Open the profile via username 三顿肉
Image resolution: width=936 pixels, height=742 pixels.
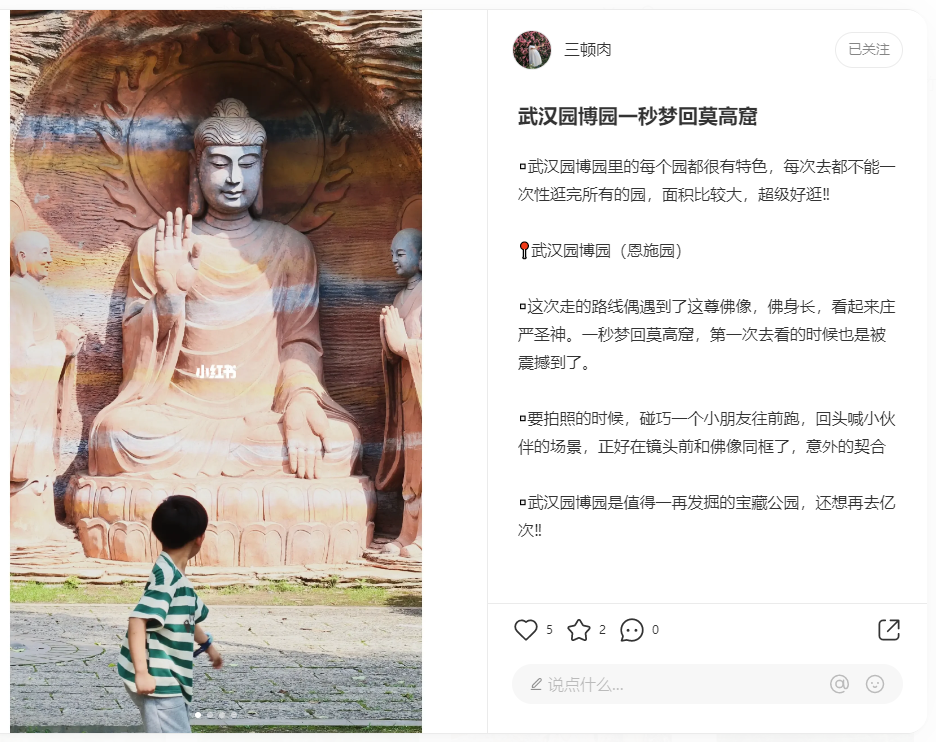pyautogui.click(x=588, y=50)
